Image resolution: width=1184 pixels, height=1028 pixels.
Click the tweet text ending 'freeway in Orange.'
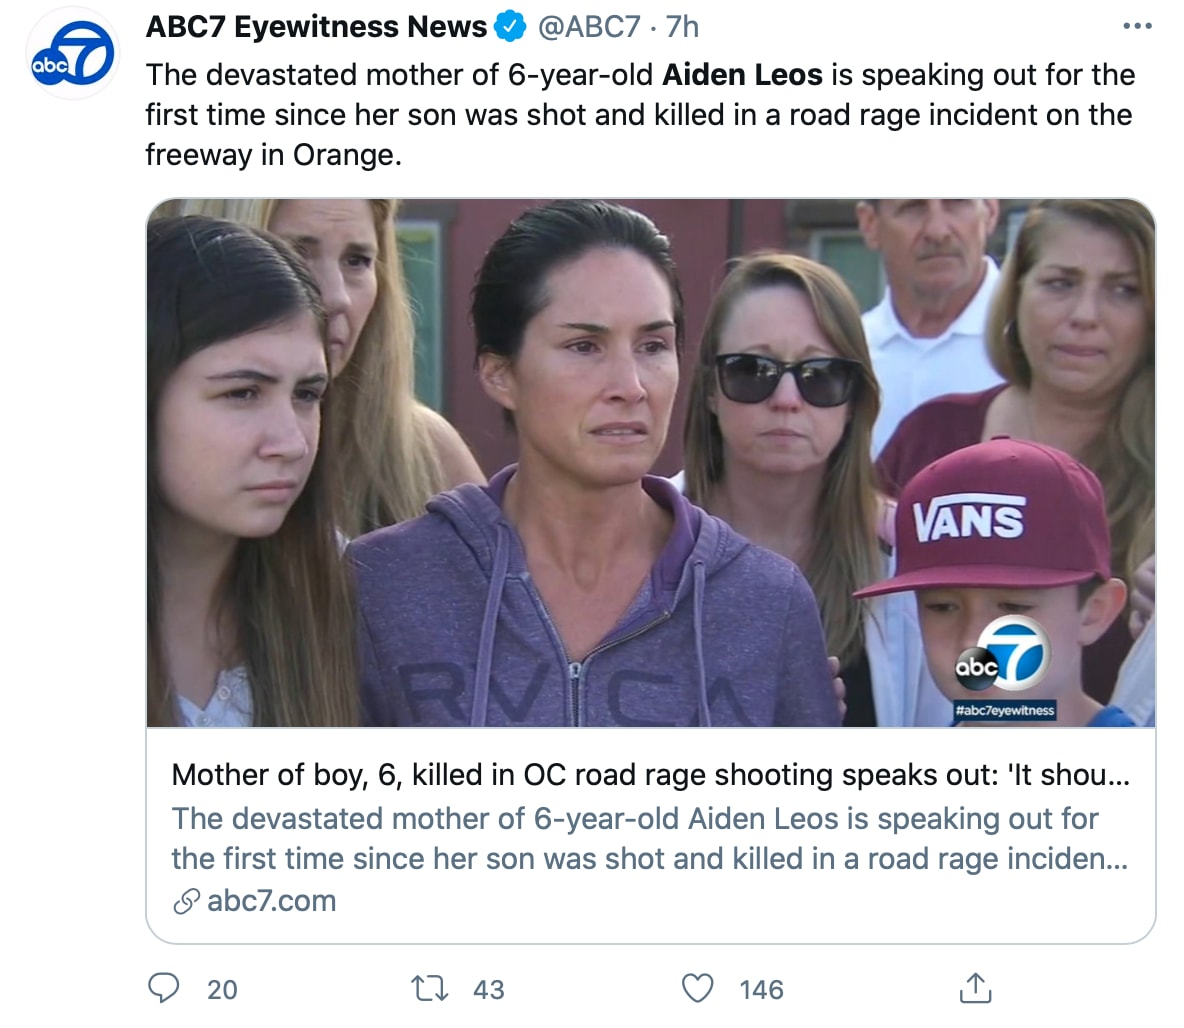(273, 155)
